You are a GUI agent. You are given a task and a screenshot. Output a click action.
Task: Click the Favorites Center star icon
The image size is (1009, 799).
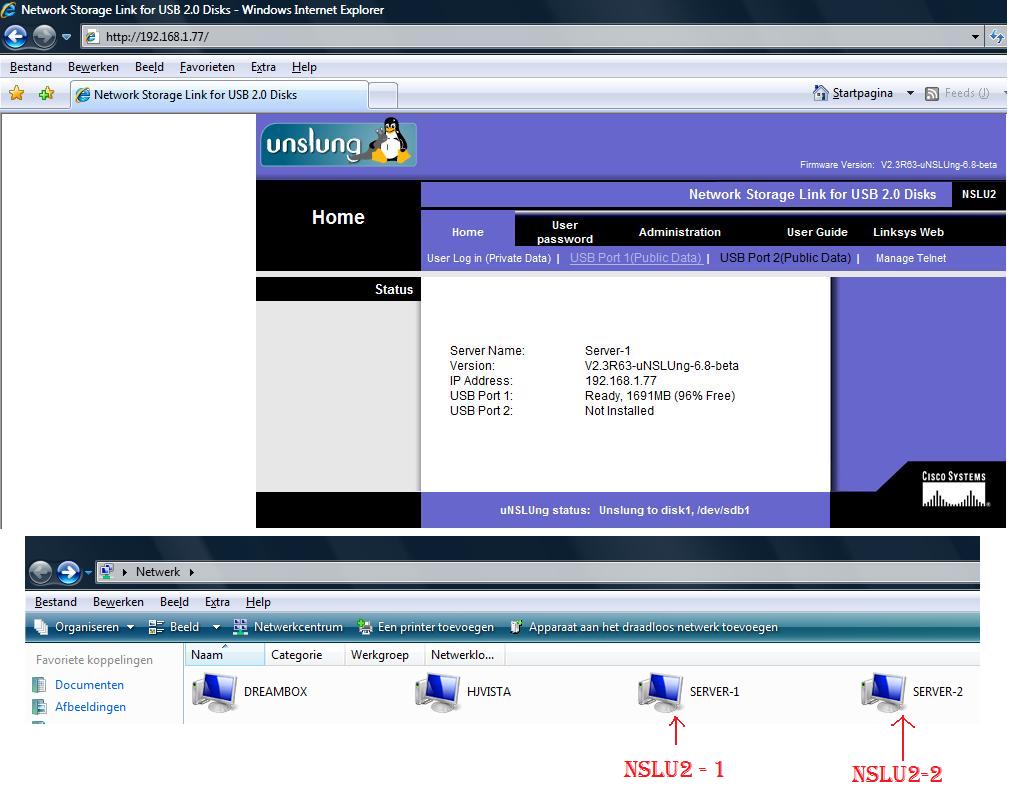tap(17, 94)
